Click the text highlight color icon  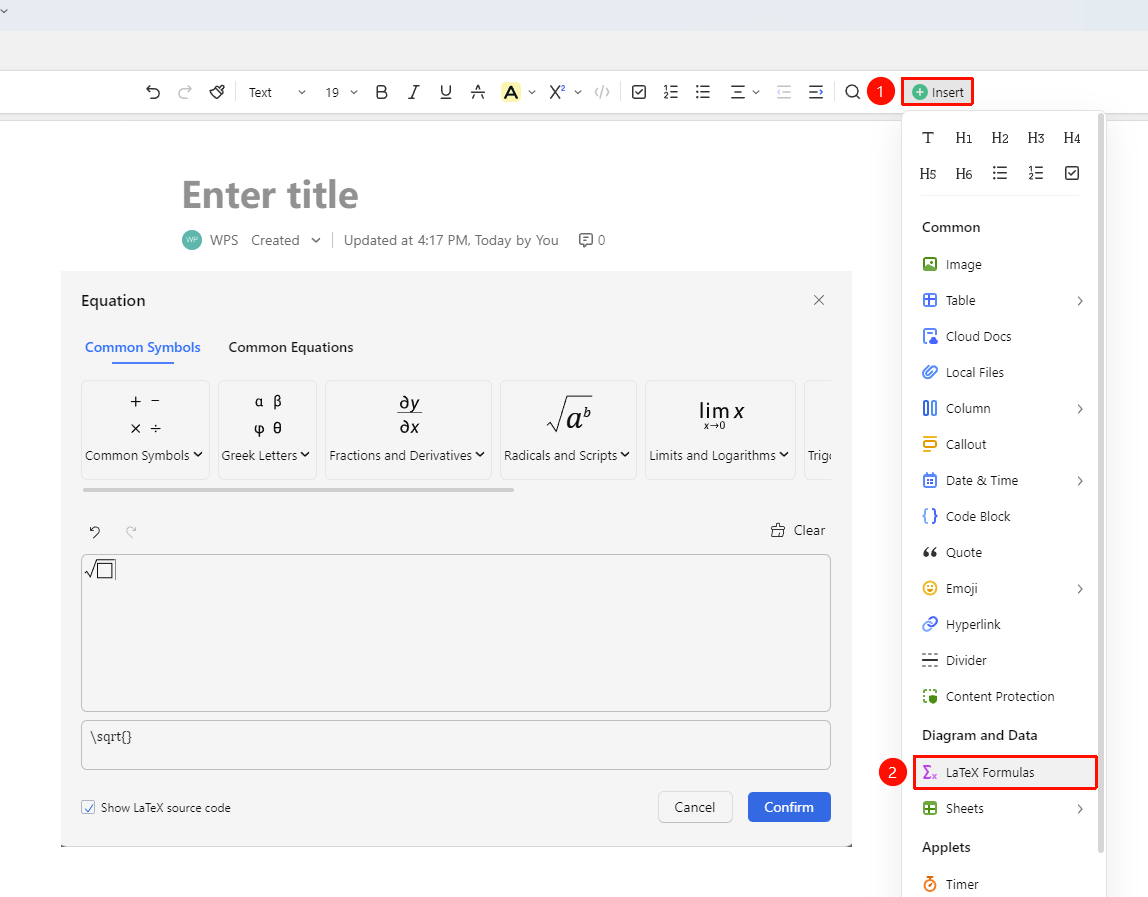[510, 92]
